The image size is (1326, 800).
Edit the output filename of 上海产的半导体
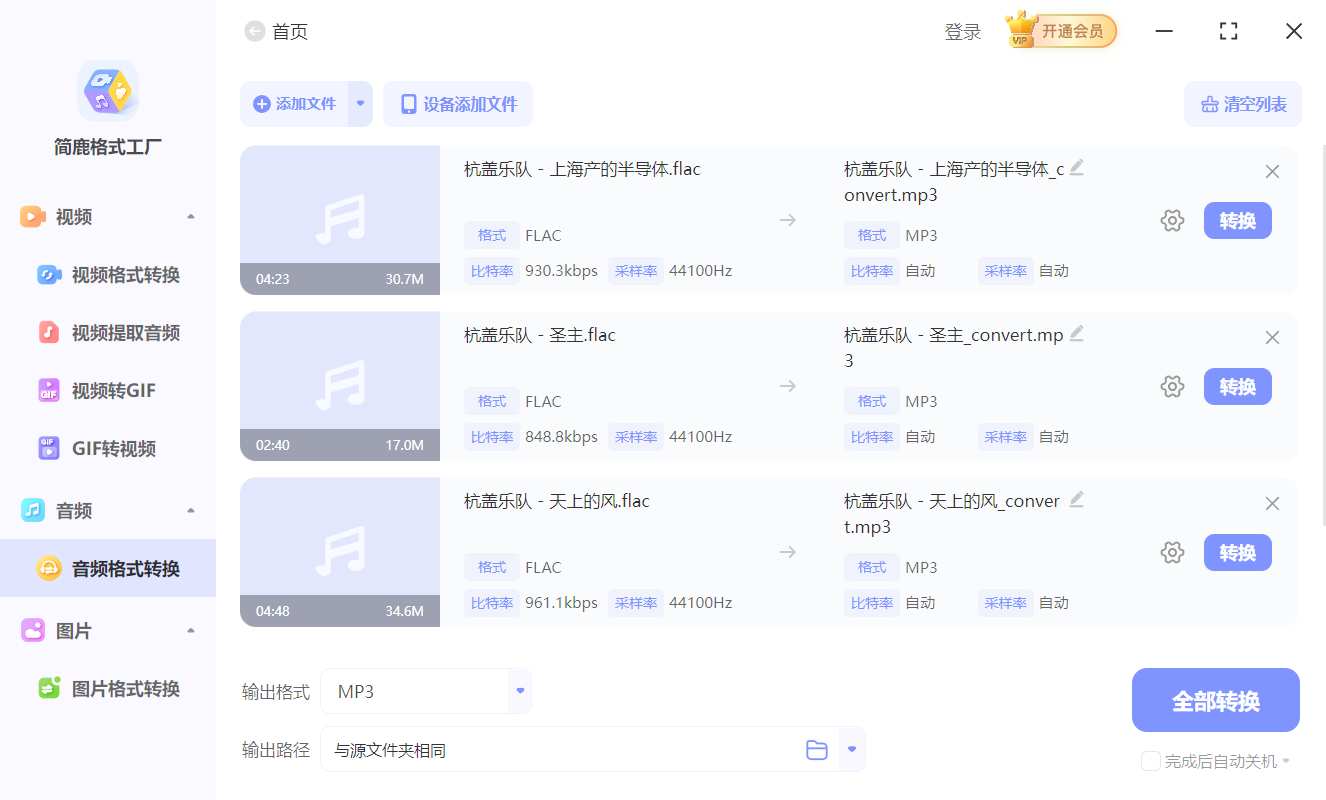(x=1077, y=167)
